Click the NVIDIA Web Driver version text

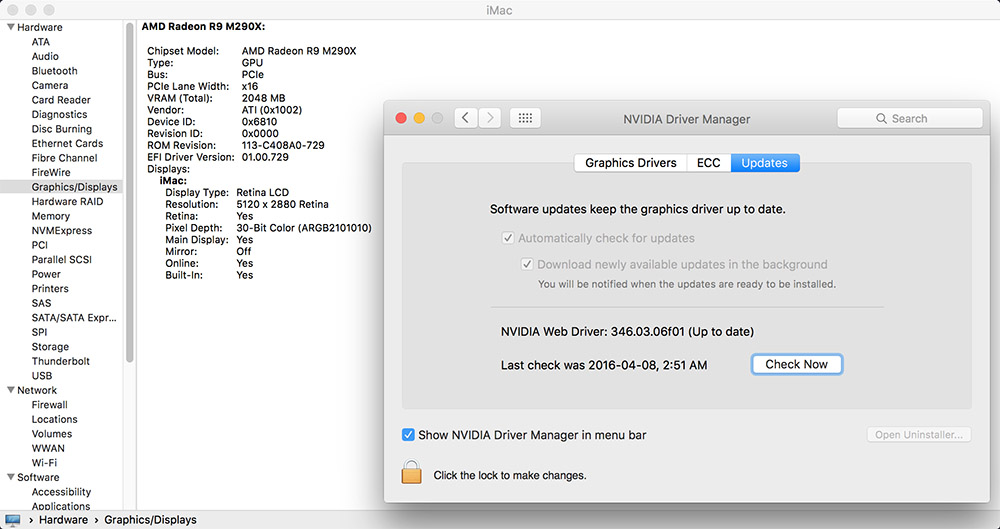point(627,332)
